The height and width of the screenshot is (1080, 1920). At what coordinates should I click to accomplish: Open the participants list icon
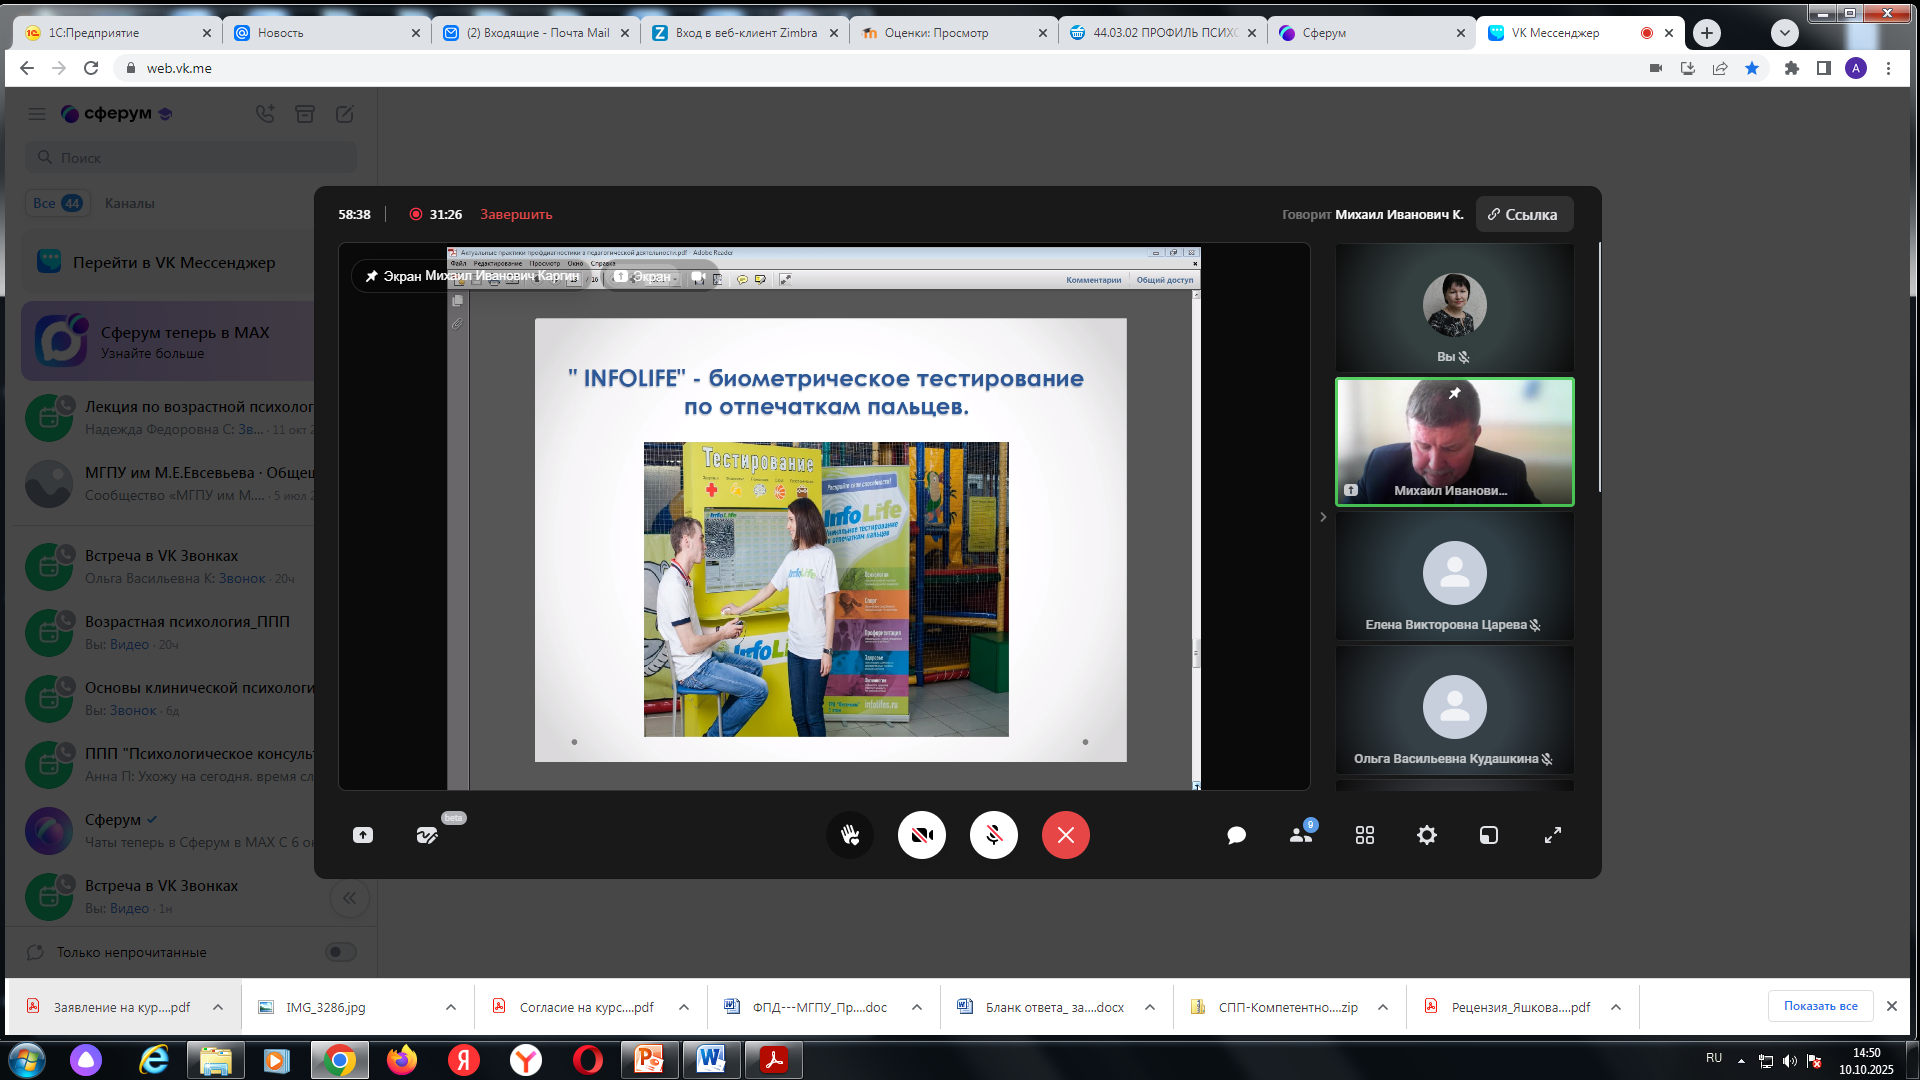tap(1300, 835)
